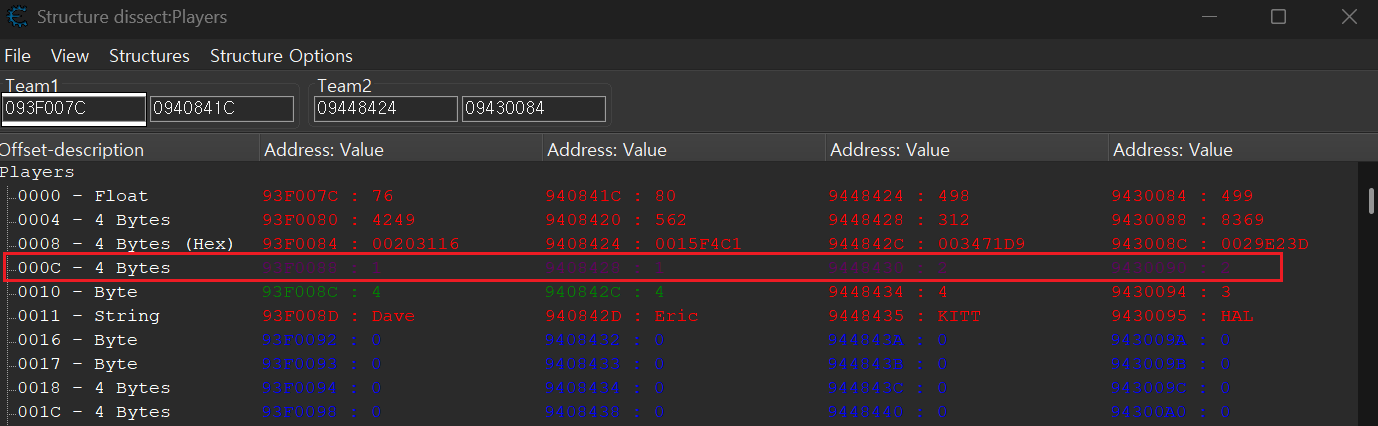Click the vertical scrollbar thumb
The image size is (1378, 426).
(x=1370, y=200)
